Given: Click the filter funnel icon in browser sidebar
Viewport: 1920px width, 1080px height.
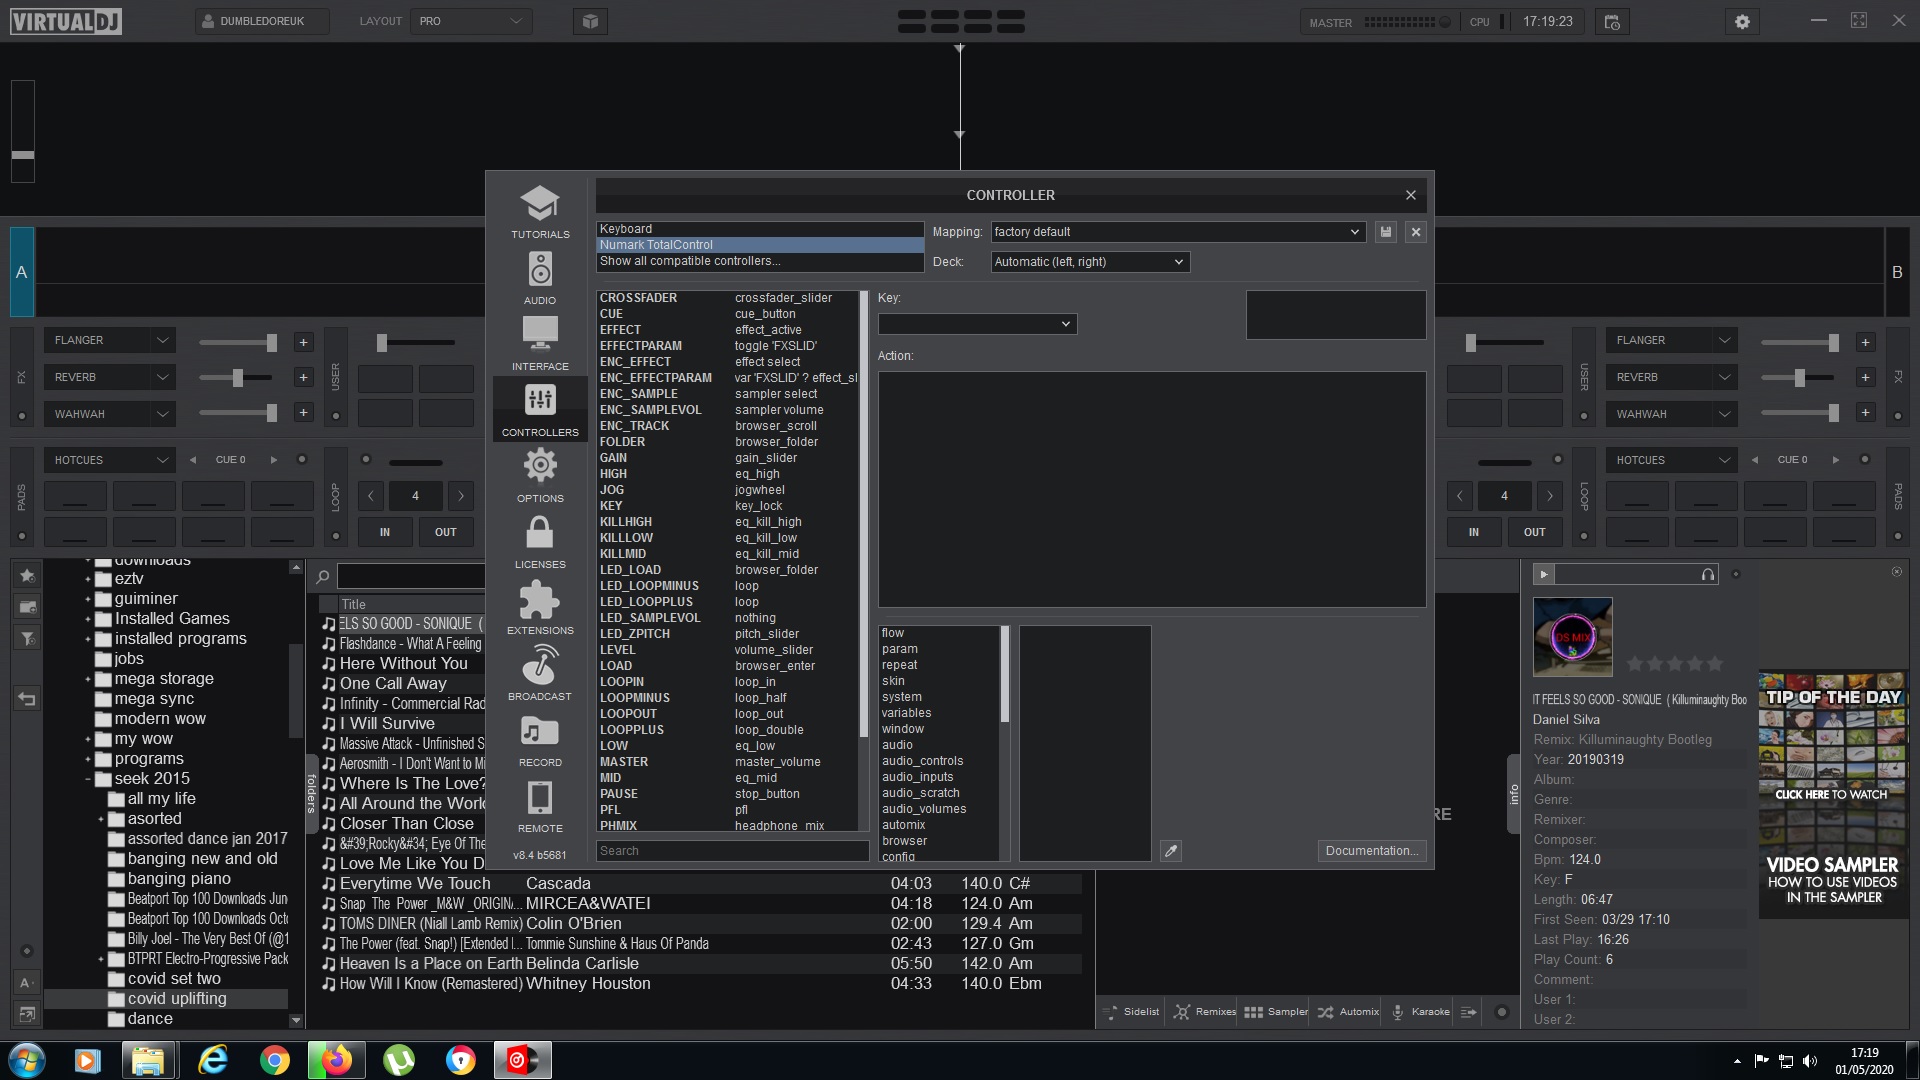Looking at the screenshot, I should 27,638.
